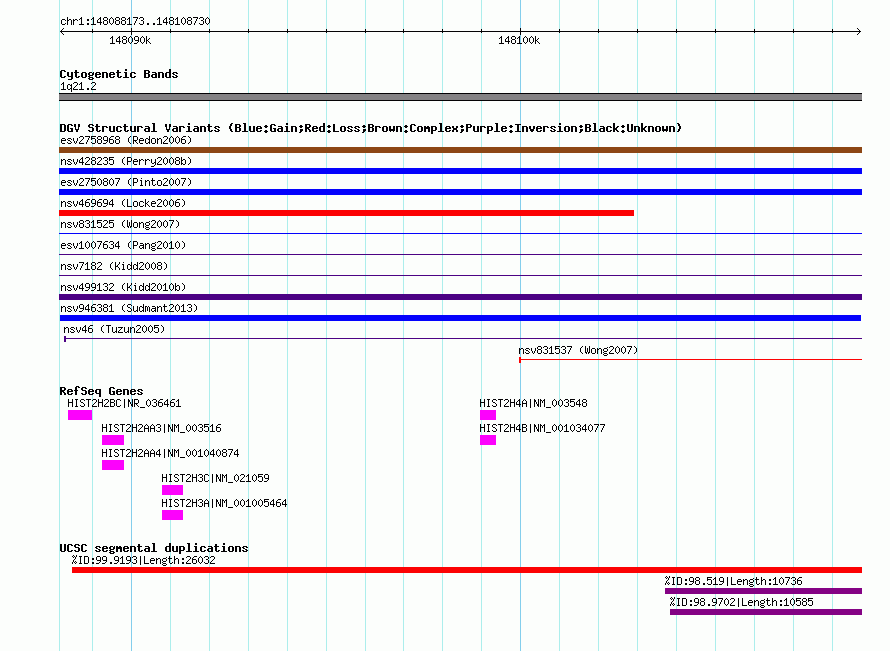The height and width of the screenshot is (651, 890).
Task: Open the %ID:99.9193|Length:26032 label
Action: click(144, 560)
